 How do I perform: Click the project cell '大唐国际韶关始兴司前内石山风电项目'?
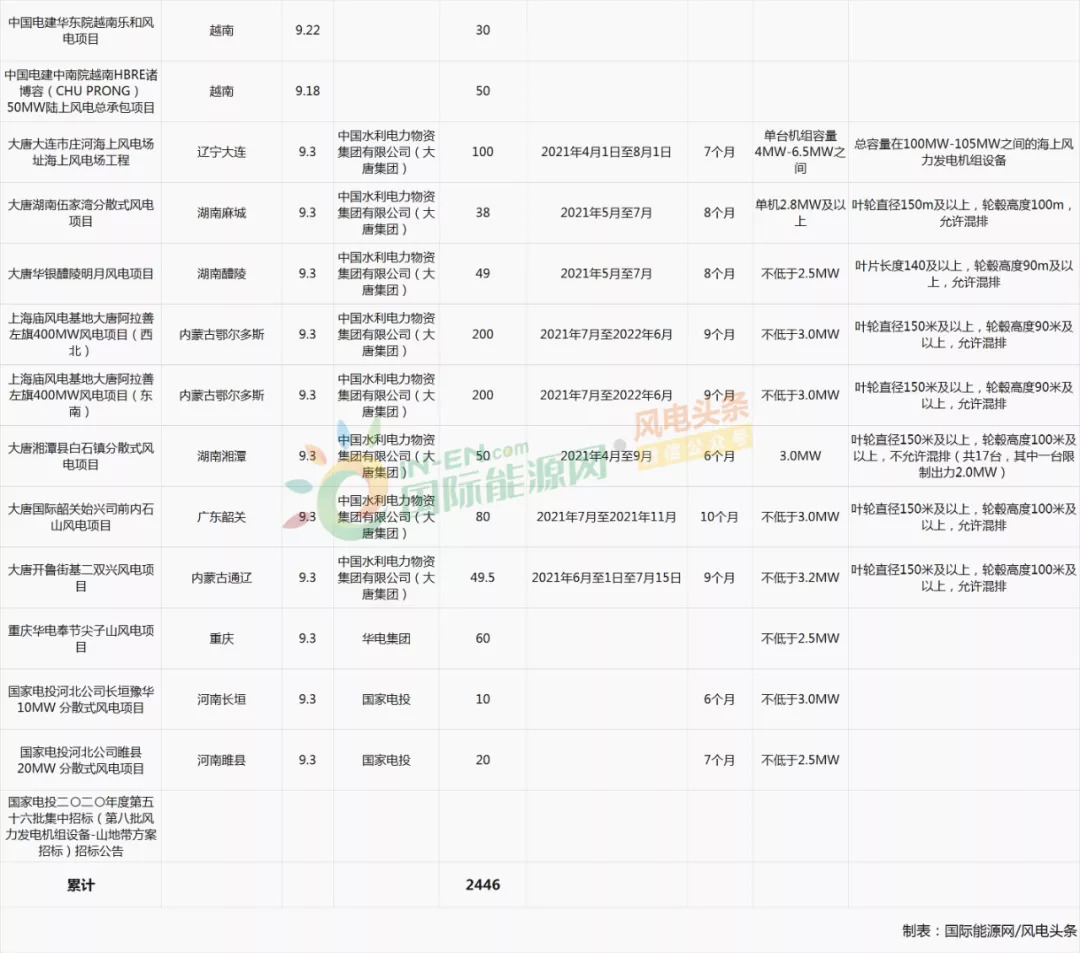click(x=81, y=517)
